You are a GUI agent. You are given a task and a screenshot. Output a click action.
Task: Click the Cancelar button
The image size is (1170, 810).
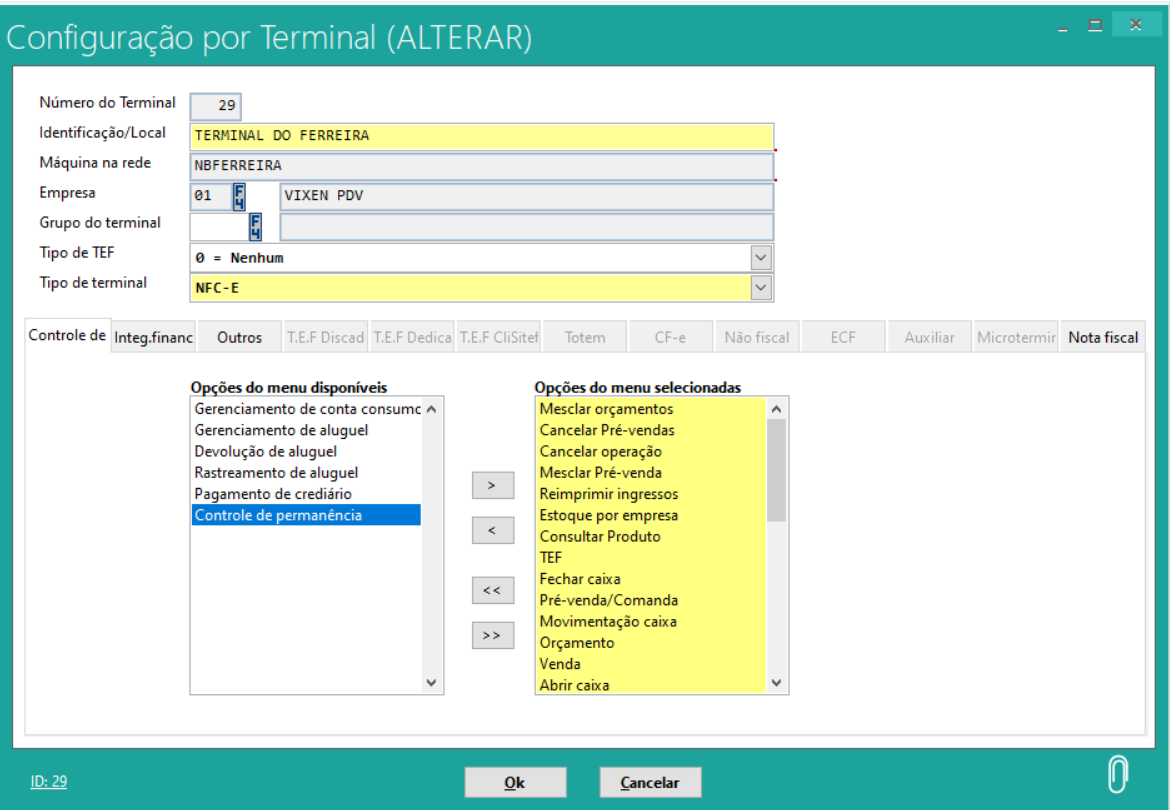point(650,783)
